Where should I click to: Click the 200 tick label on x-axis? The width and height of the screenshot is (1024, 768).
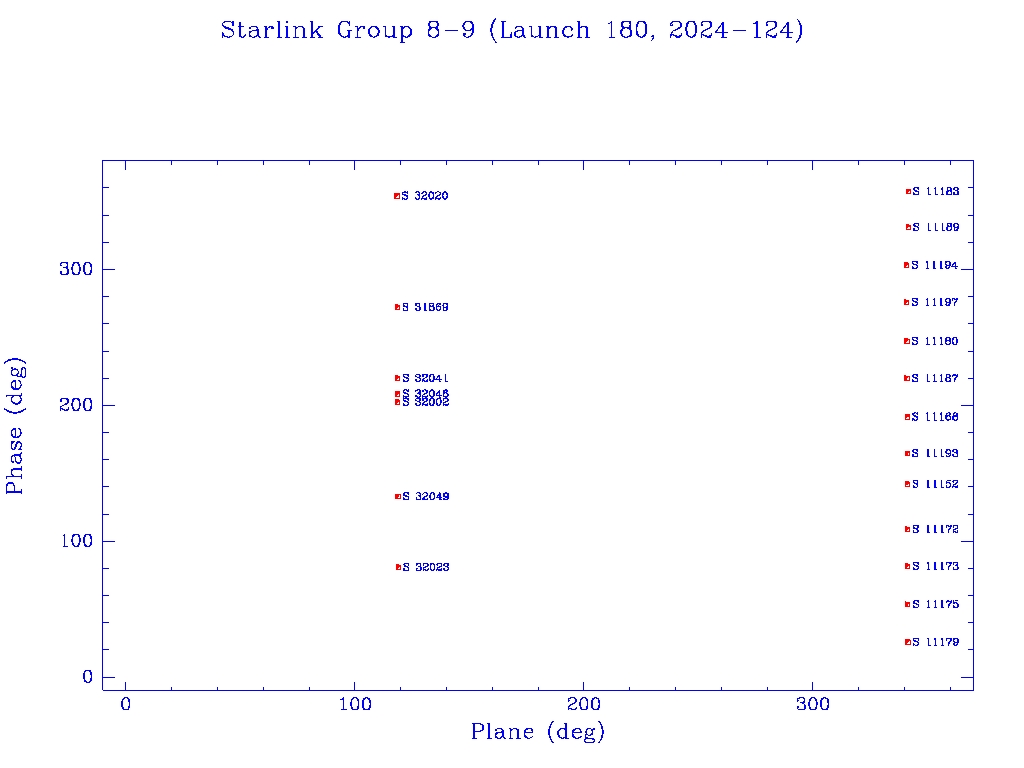click(584, 705)
